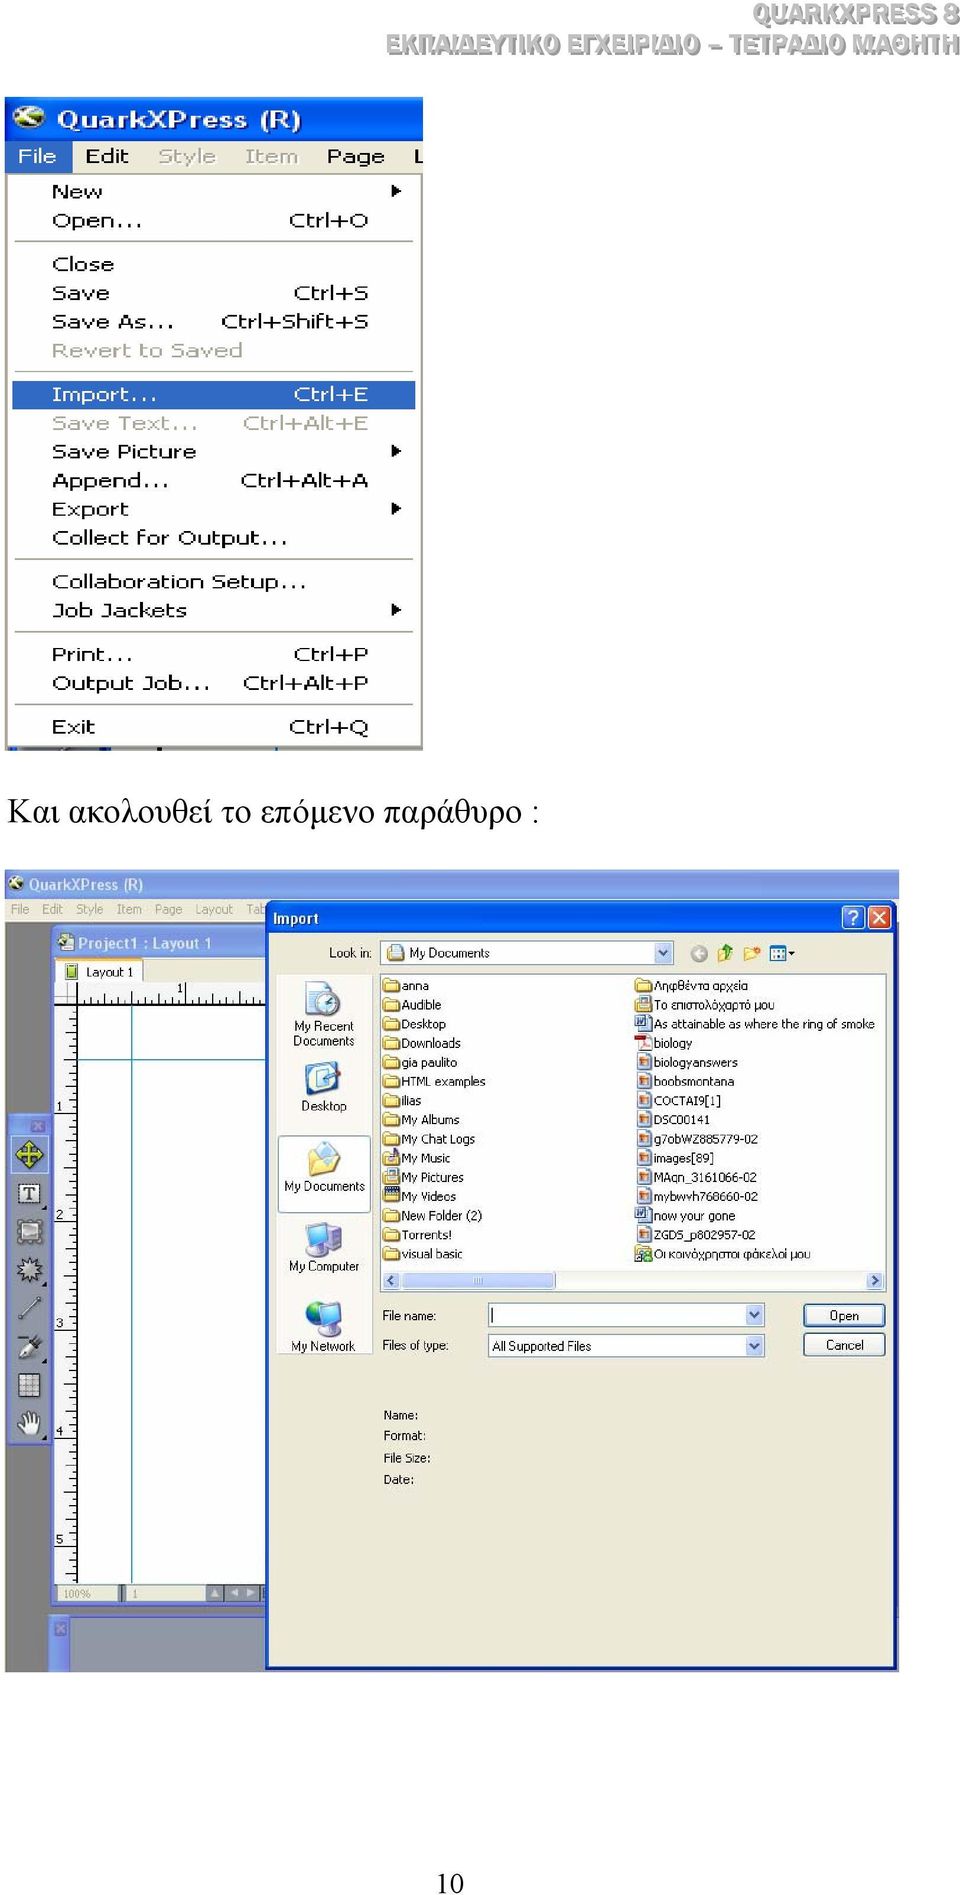Select the images[89] file
The width and height of the screenshot is (960, 1895).
click(x=675, y=1159)
